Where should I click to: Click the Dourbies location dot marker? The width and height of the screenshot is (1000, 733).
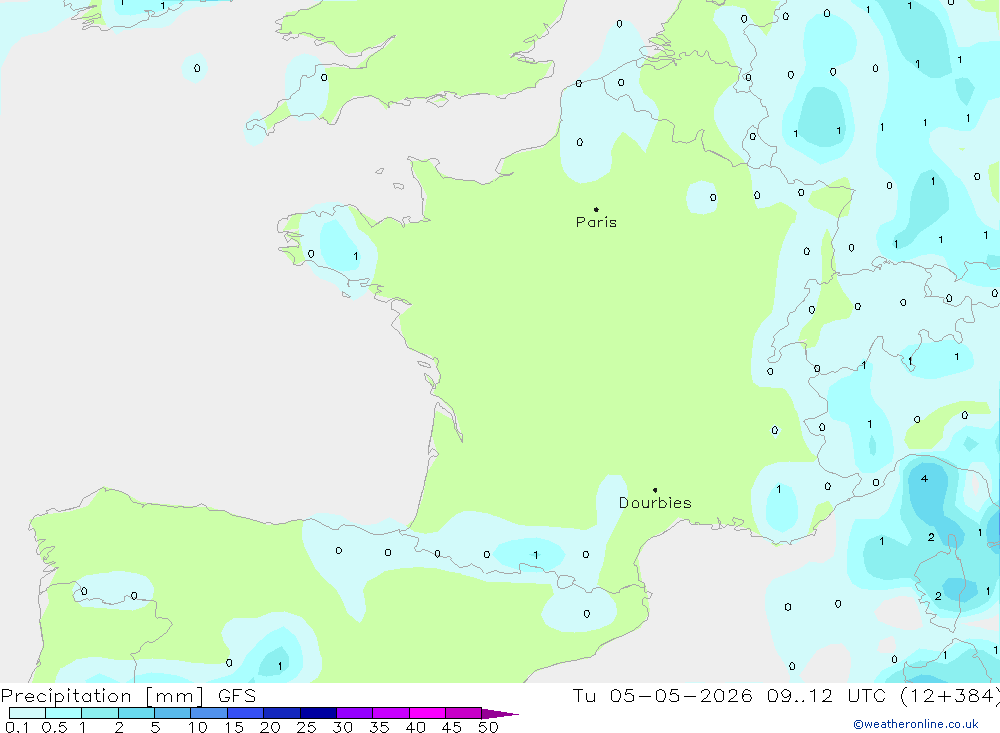point(655,490)
